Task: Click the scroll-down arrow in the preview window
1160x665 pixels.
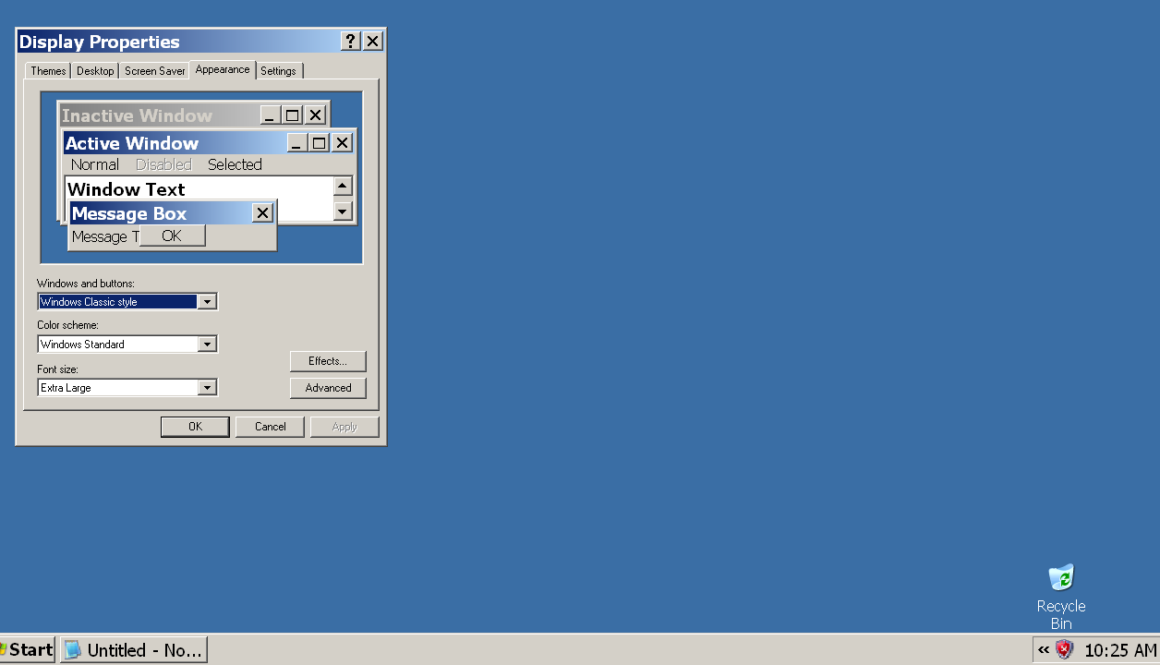Action: (342, 211)
